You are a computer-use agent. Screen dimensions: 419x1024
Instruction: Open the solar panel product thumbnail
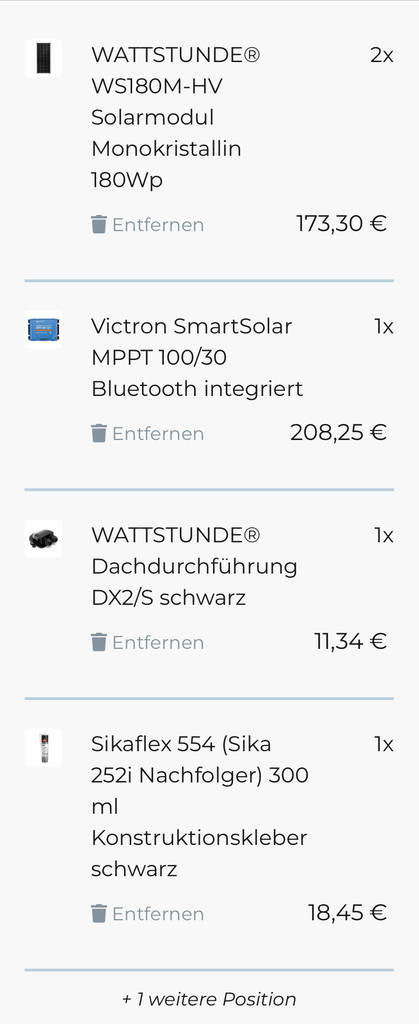click(x=44, y=58)
